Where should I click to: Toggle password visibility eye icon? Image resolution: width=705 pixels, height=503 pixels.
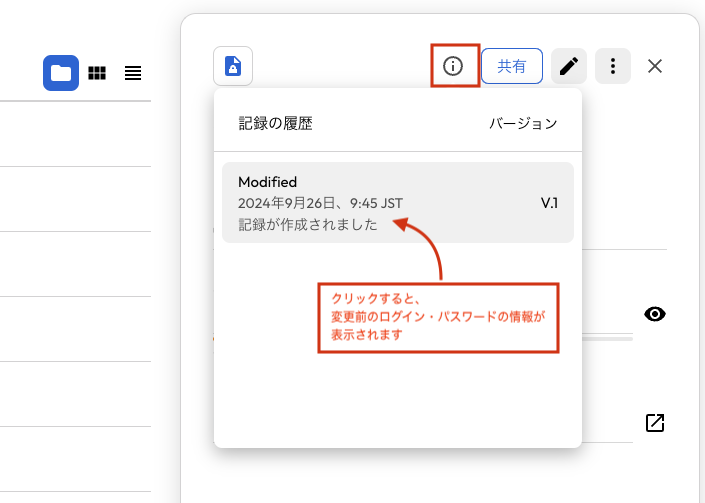(655, 314)
